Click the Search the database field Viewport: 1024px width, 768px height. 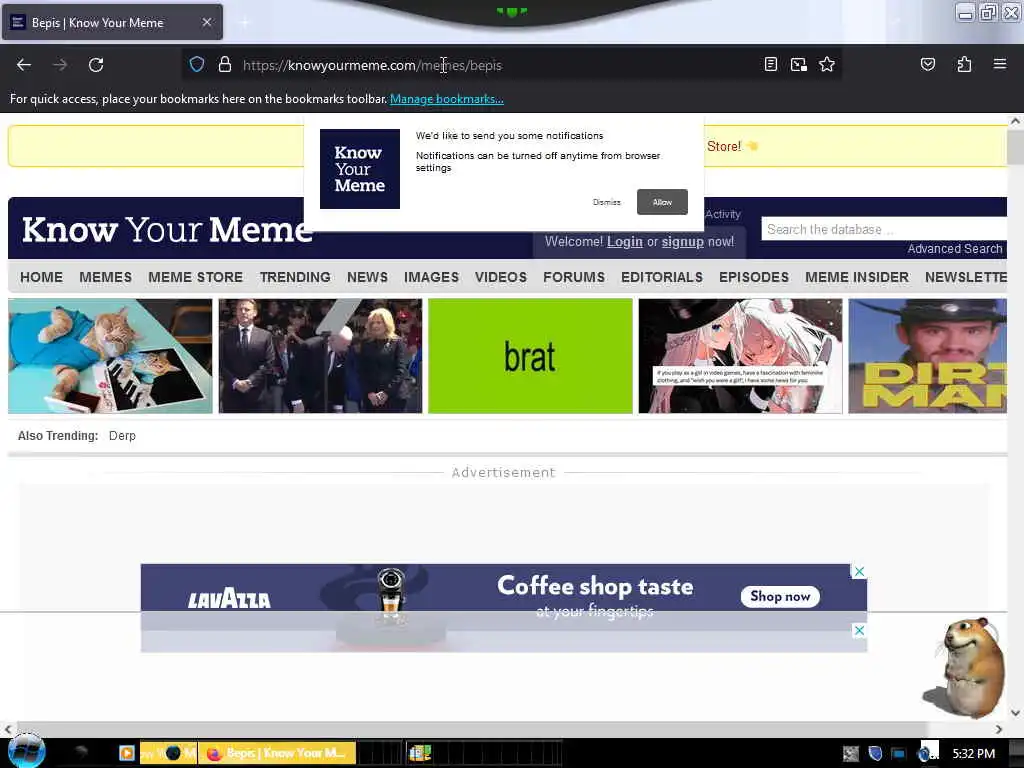click(884, 229)
